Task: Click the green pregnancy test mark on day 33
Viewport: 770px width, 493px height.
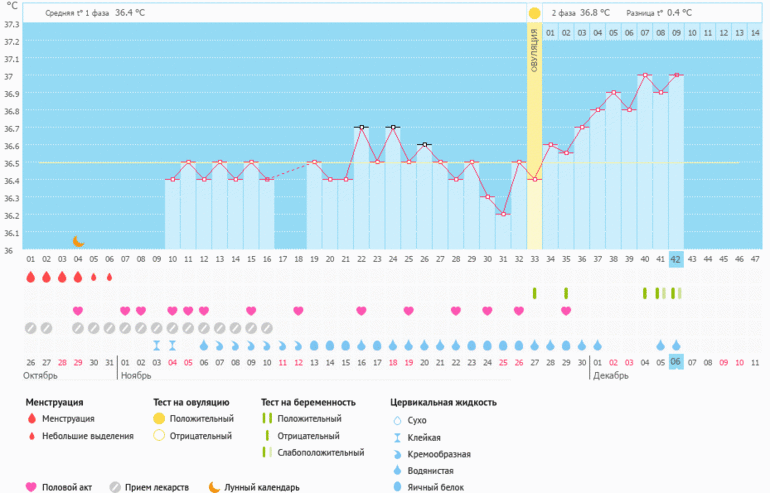Action: [535, 293]
